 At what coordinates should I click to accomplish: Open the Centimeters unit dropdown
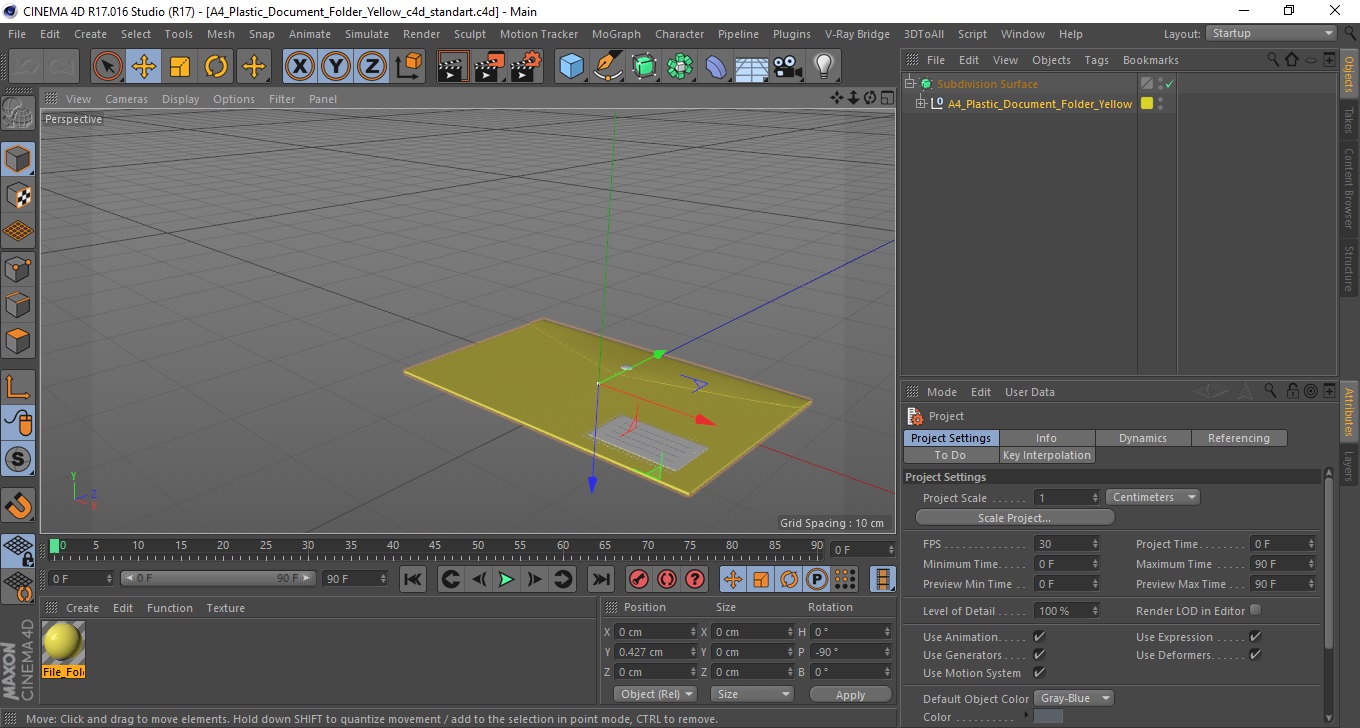tap(1153, 497)
